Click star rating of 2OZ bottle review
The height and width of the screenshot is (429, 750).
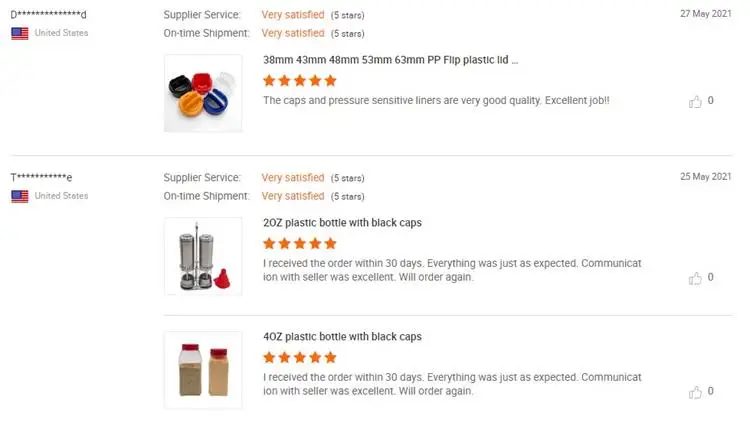(x=299, y=243)
